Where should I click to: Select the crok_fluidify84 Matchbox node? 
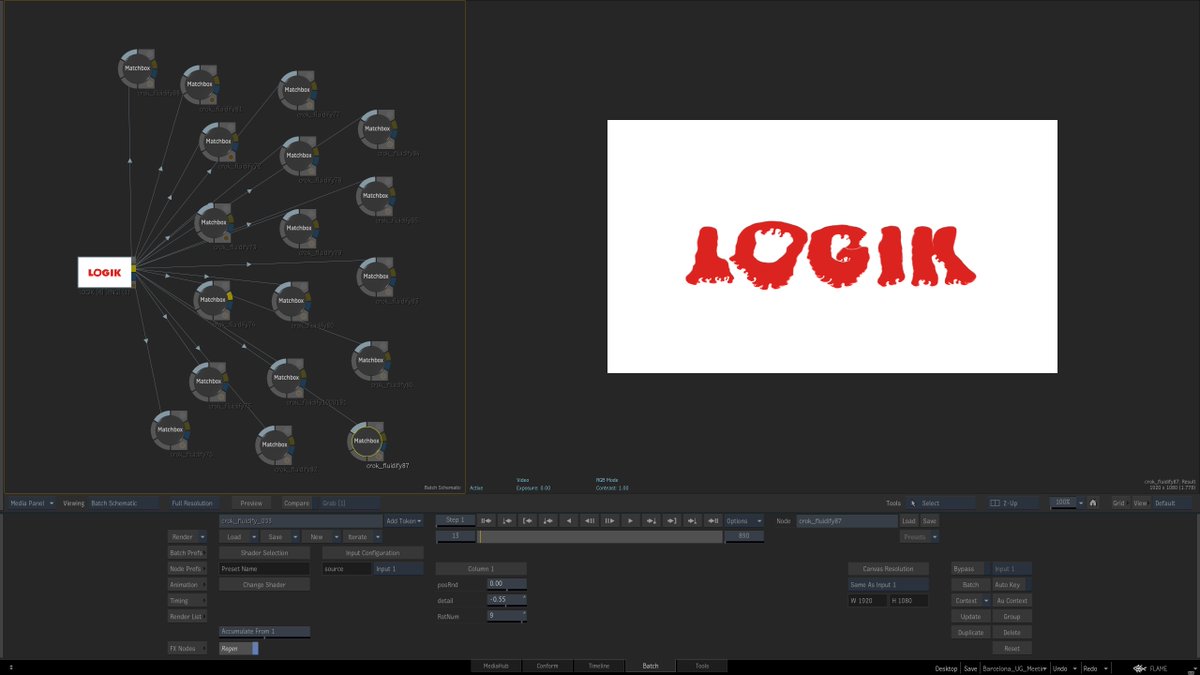click(377, 128)
